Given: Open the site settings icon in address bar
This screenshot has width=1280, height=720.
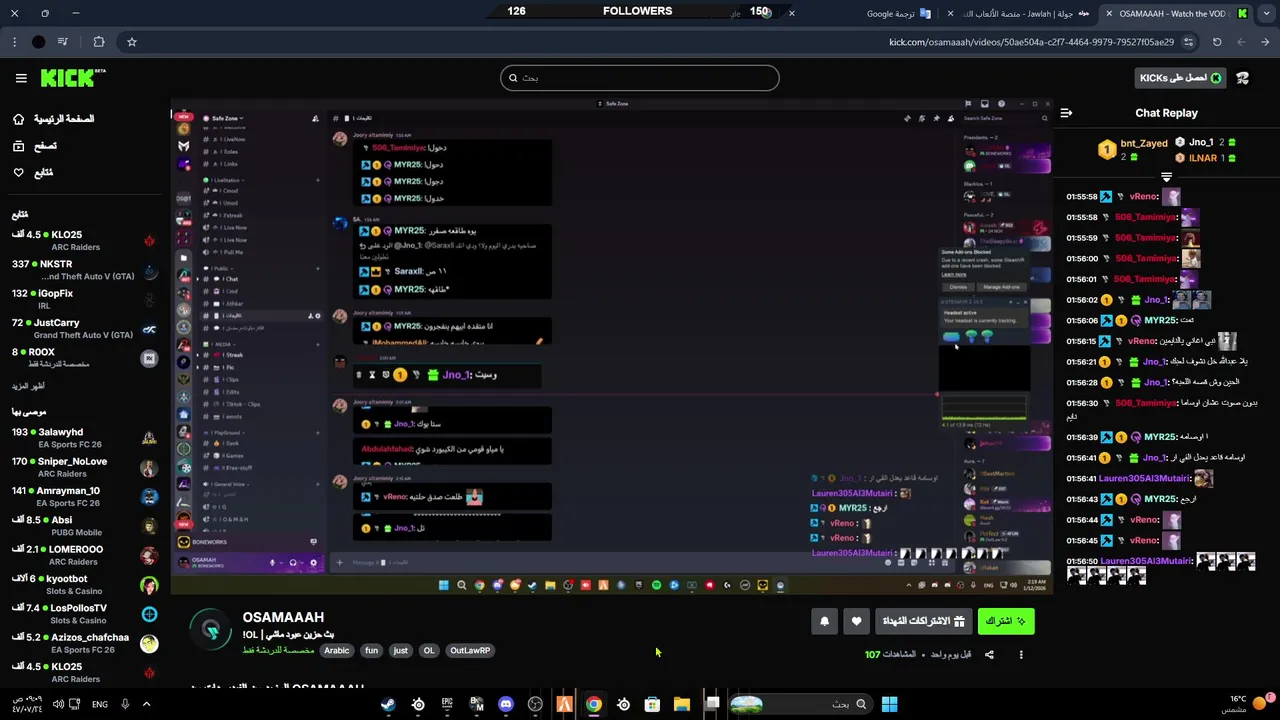Looking at the screenshot, I should click(x=1188, y=42).
